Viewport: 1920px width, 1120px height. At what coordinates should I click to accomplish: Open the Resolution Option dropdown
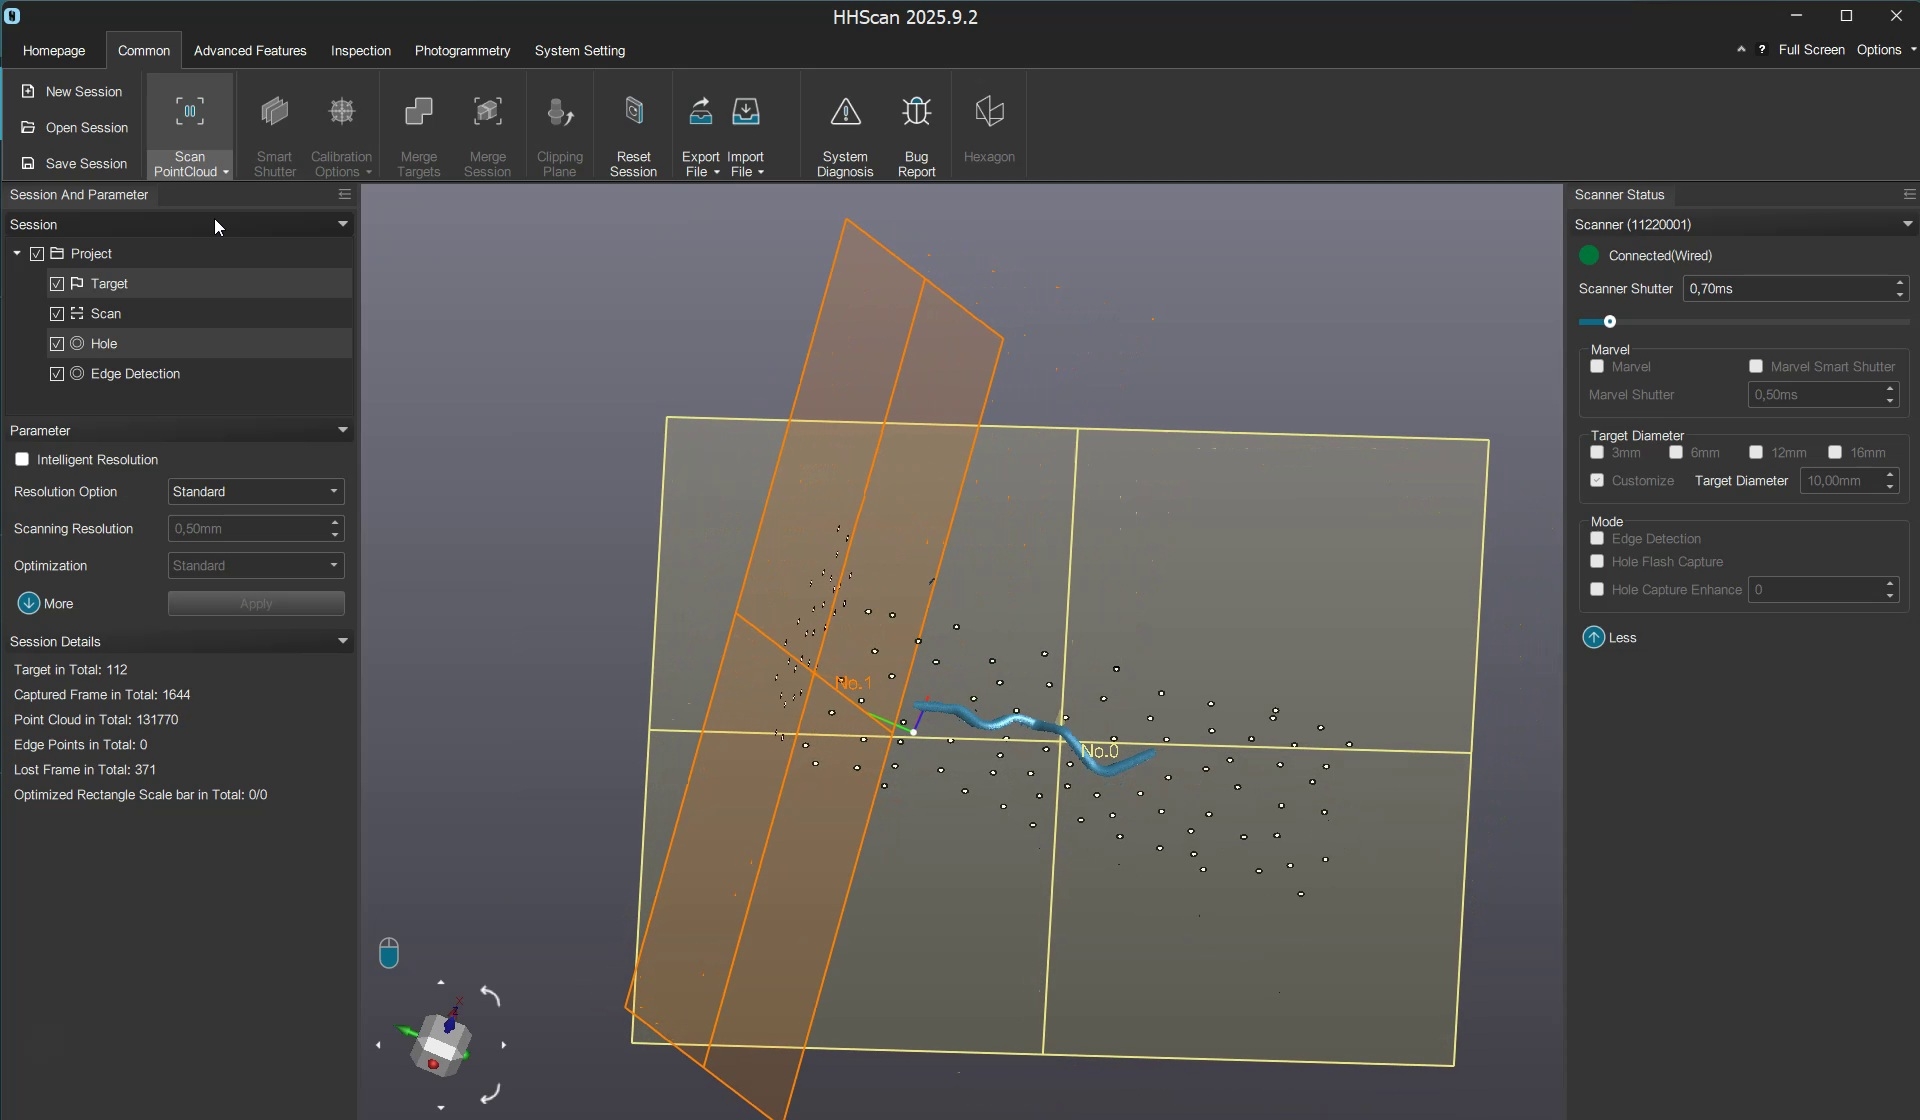point(255,491)
